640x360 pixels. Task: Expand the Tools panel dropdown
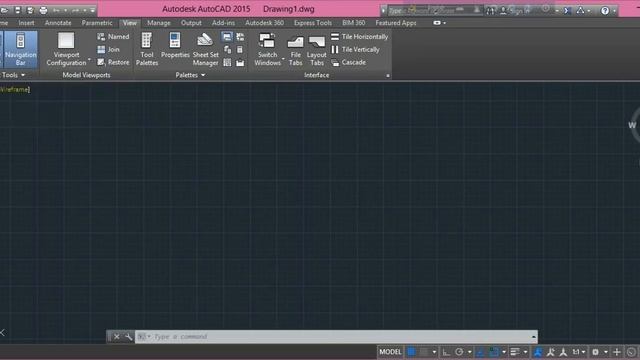pyautogui.click(x=13, y=75)
